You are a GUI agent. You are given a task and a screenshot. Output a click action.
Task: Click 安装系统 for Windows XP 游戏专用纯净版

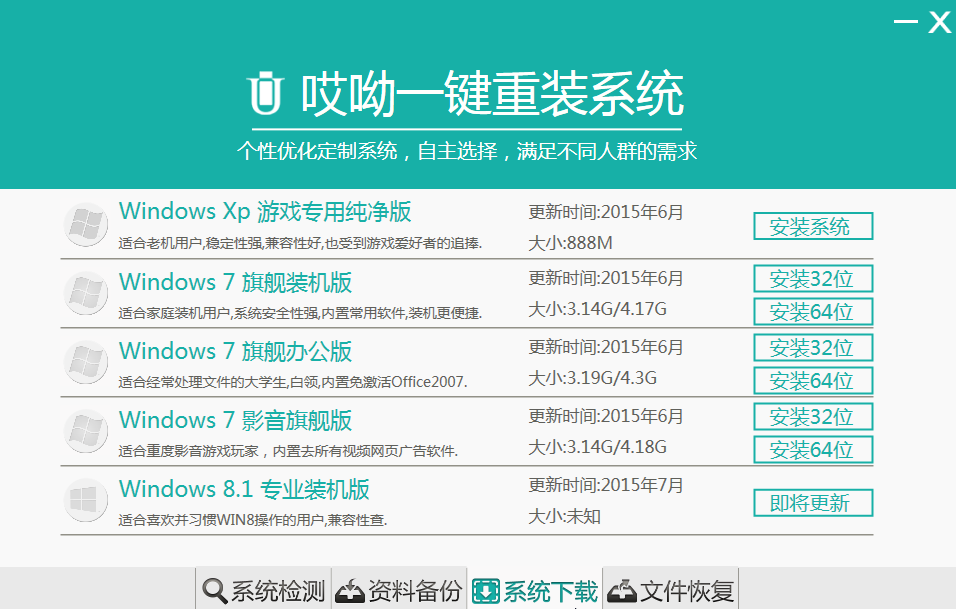(x=812, y=226)
